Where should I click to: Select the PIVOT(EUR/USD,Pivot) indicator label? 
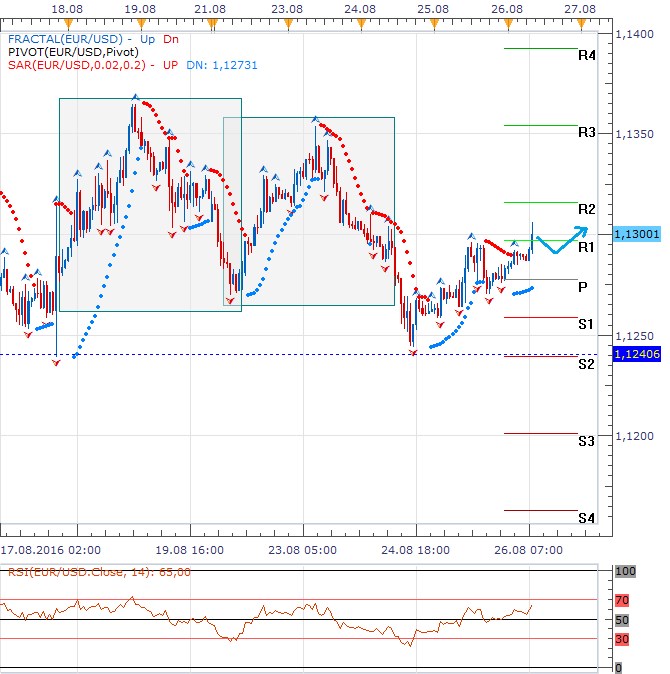point(77,52)
